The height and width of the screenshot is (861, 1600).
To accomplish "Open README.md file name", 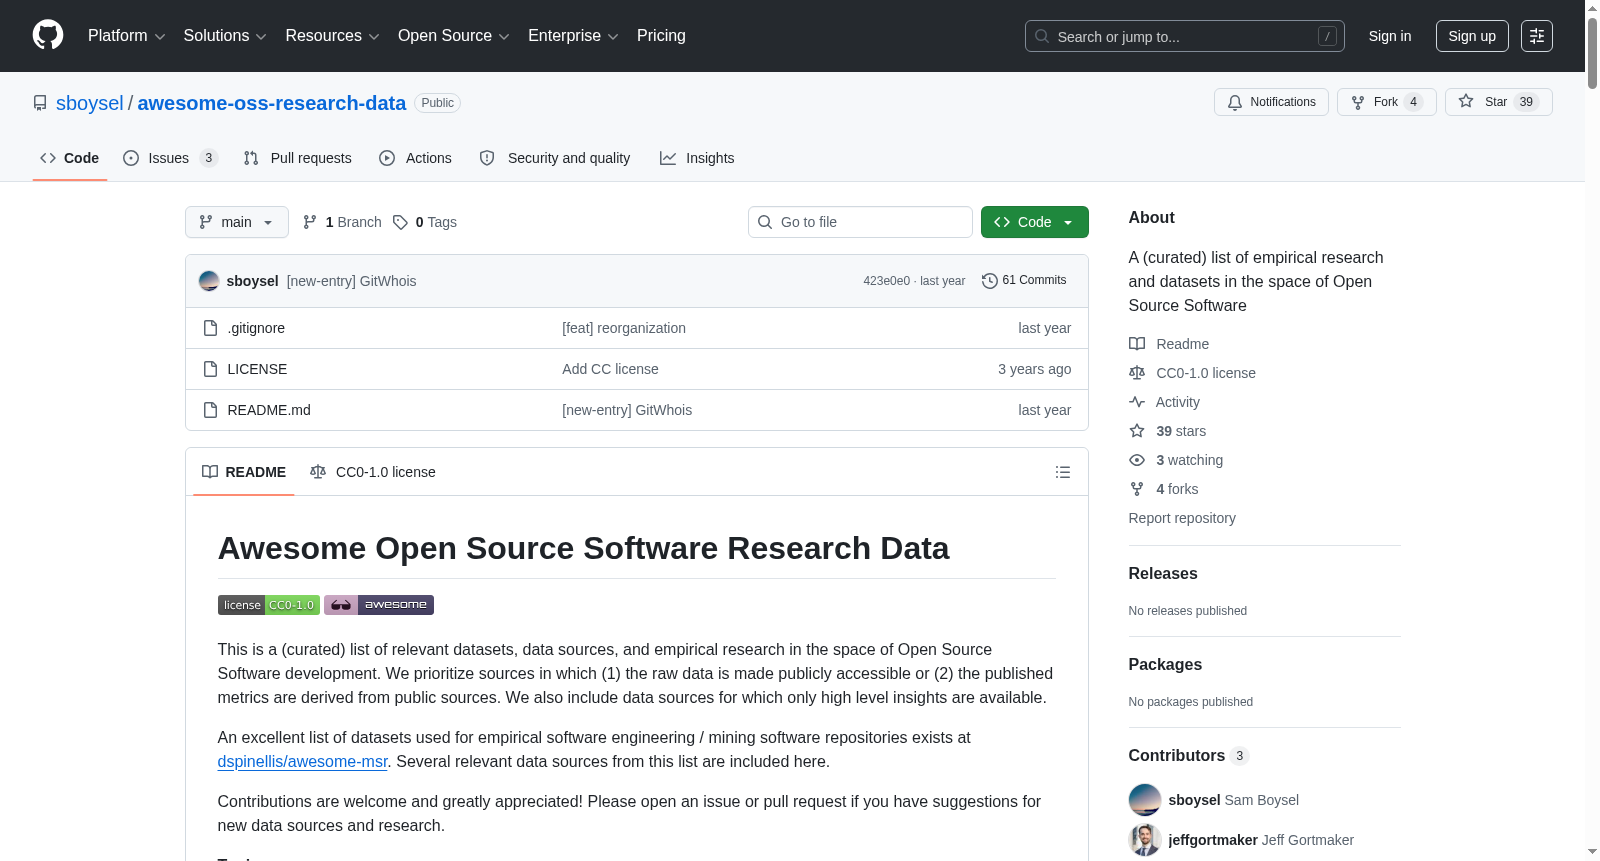I will pyautogui.click(x=269, y=410).
